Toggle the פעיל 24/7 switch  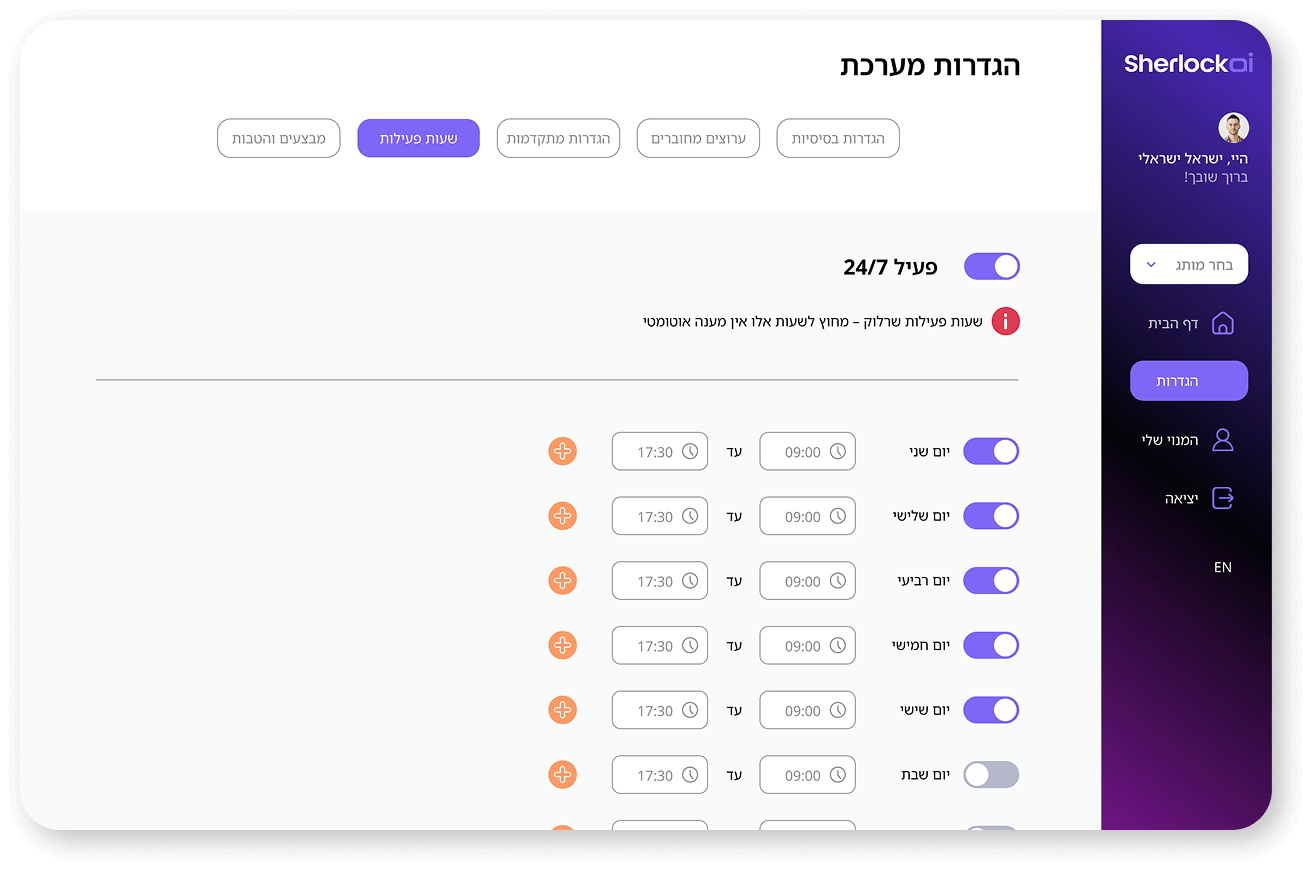(x=991, y=266)
